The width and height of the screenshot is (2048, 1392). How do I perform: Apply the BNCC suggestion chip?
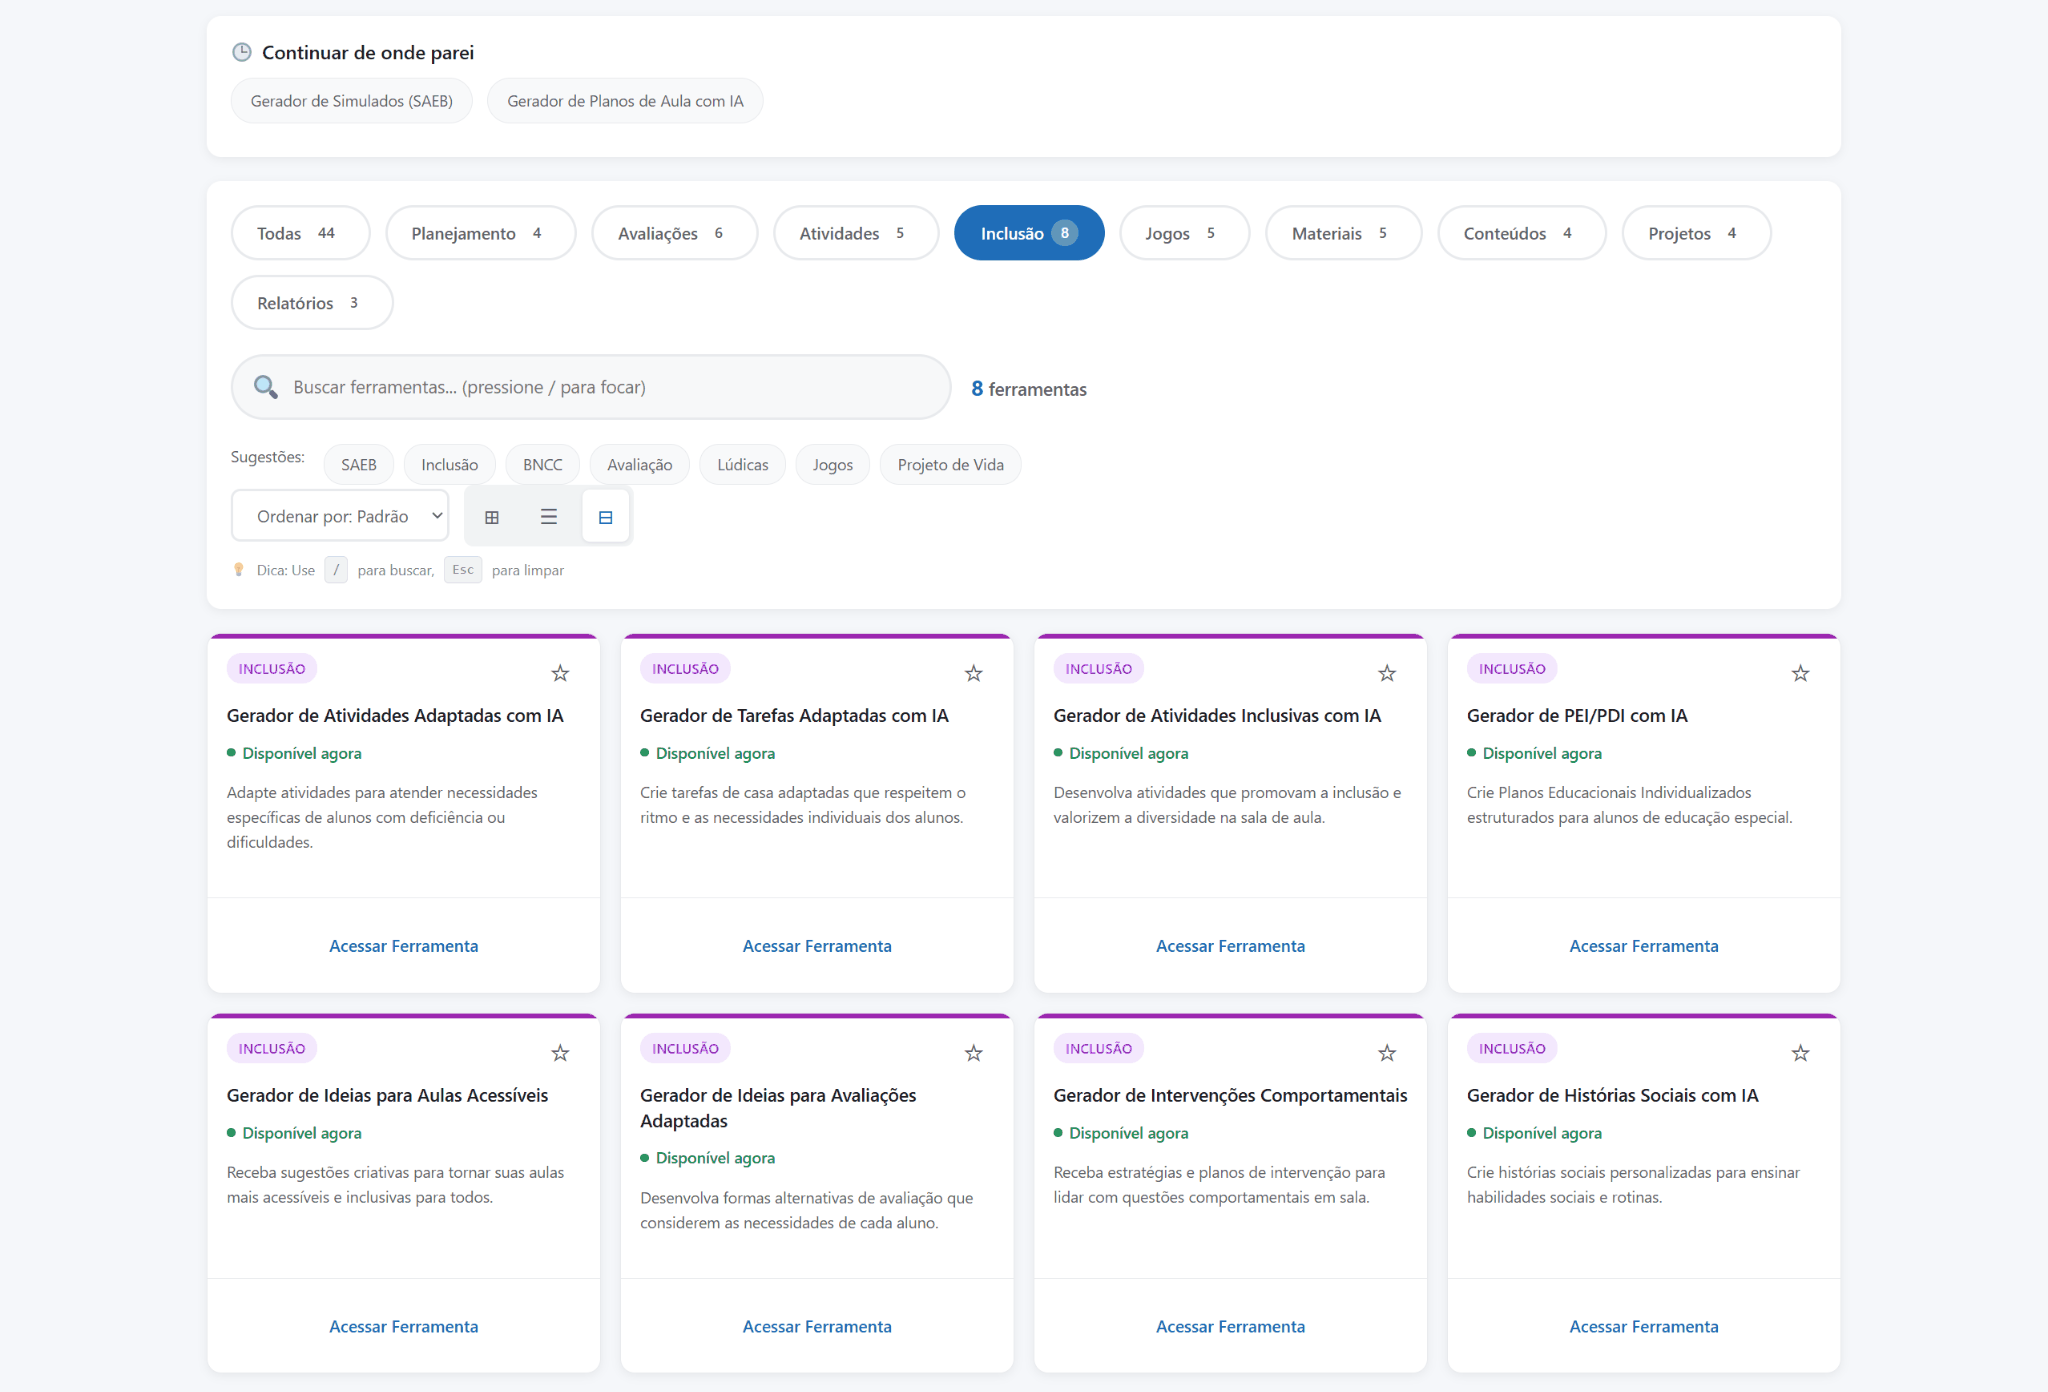[542, 465]
